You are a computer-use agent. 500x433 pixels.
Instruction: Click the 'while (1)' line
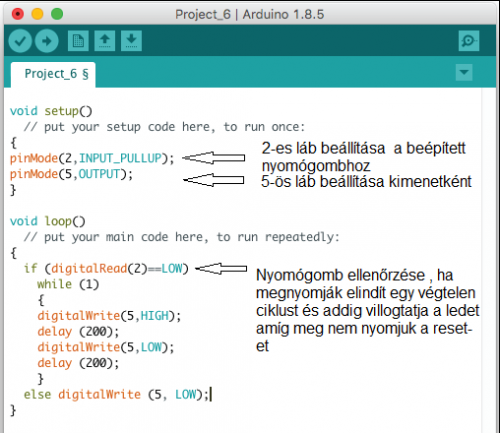68,284
